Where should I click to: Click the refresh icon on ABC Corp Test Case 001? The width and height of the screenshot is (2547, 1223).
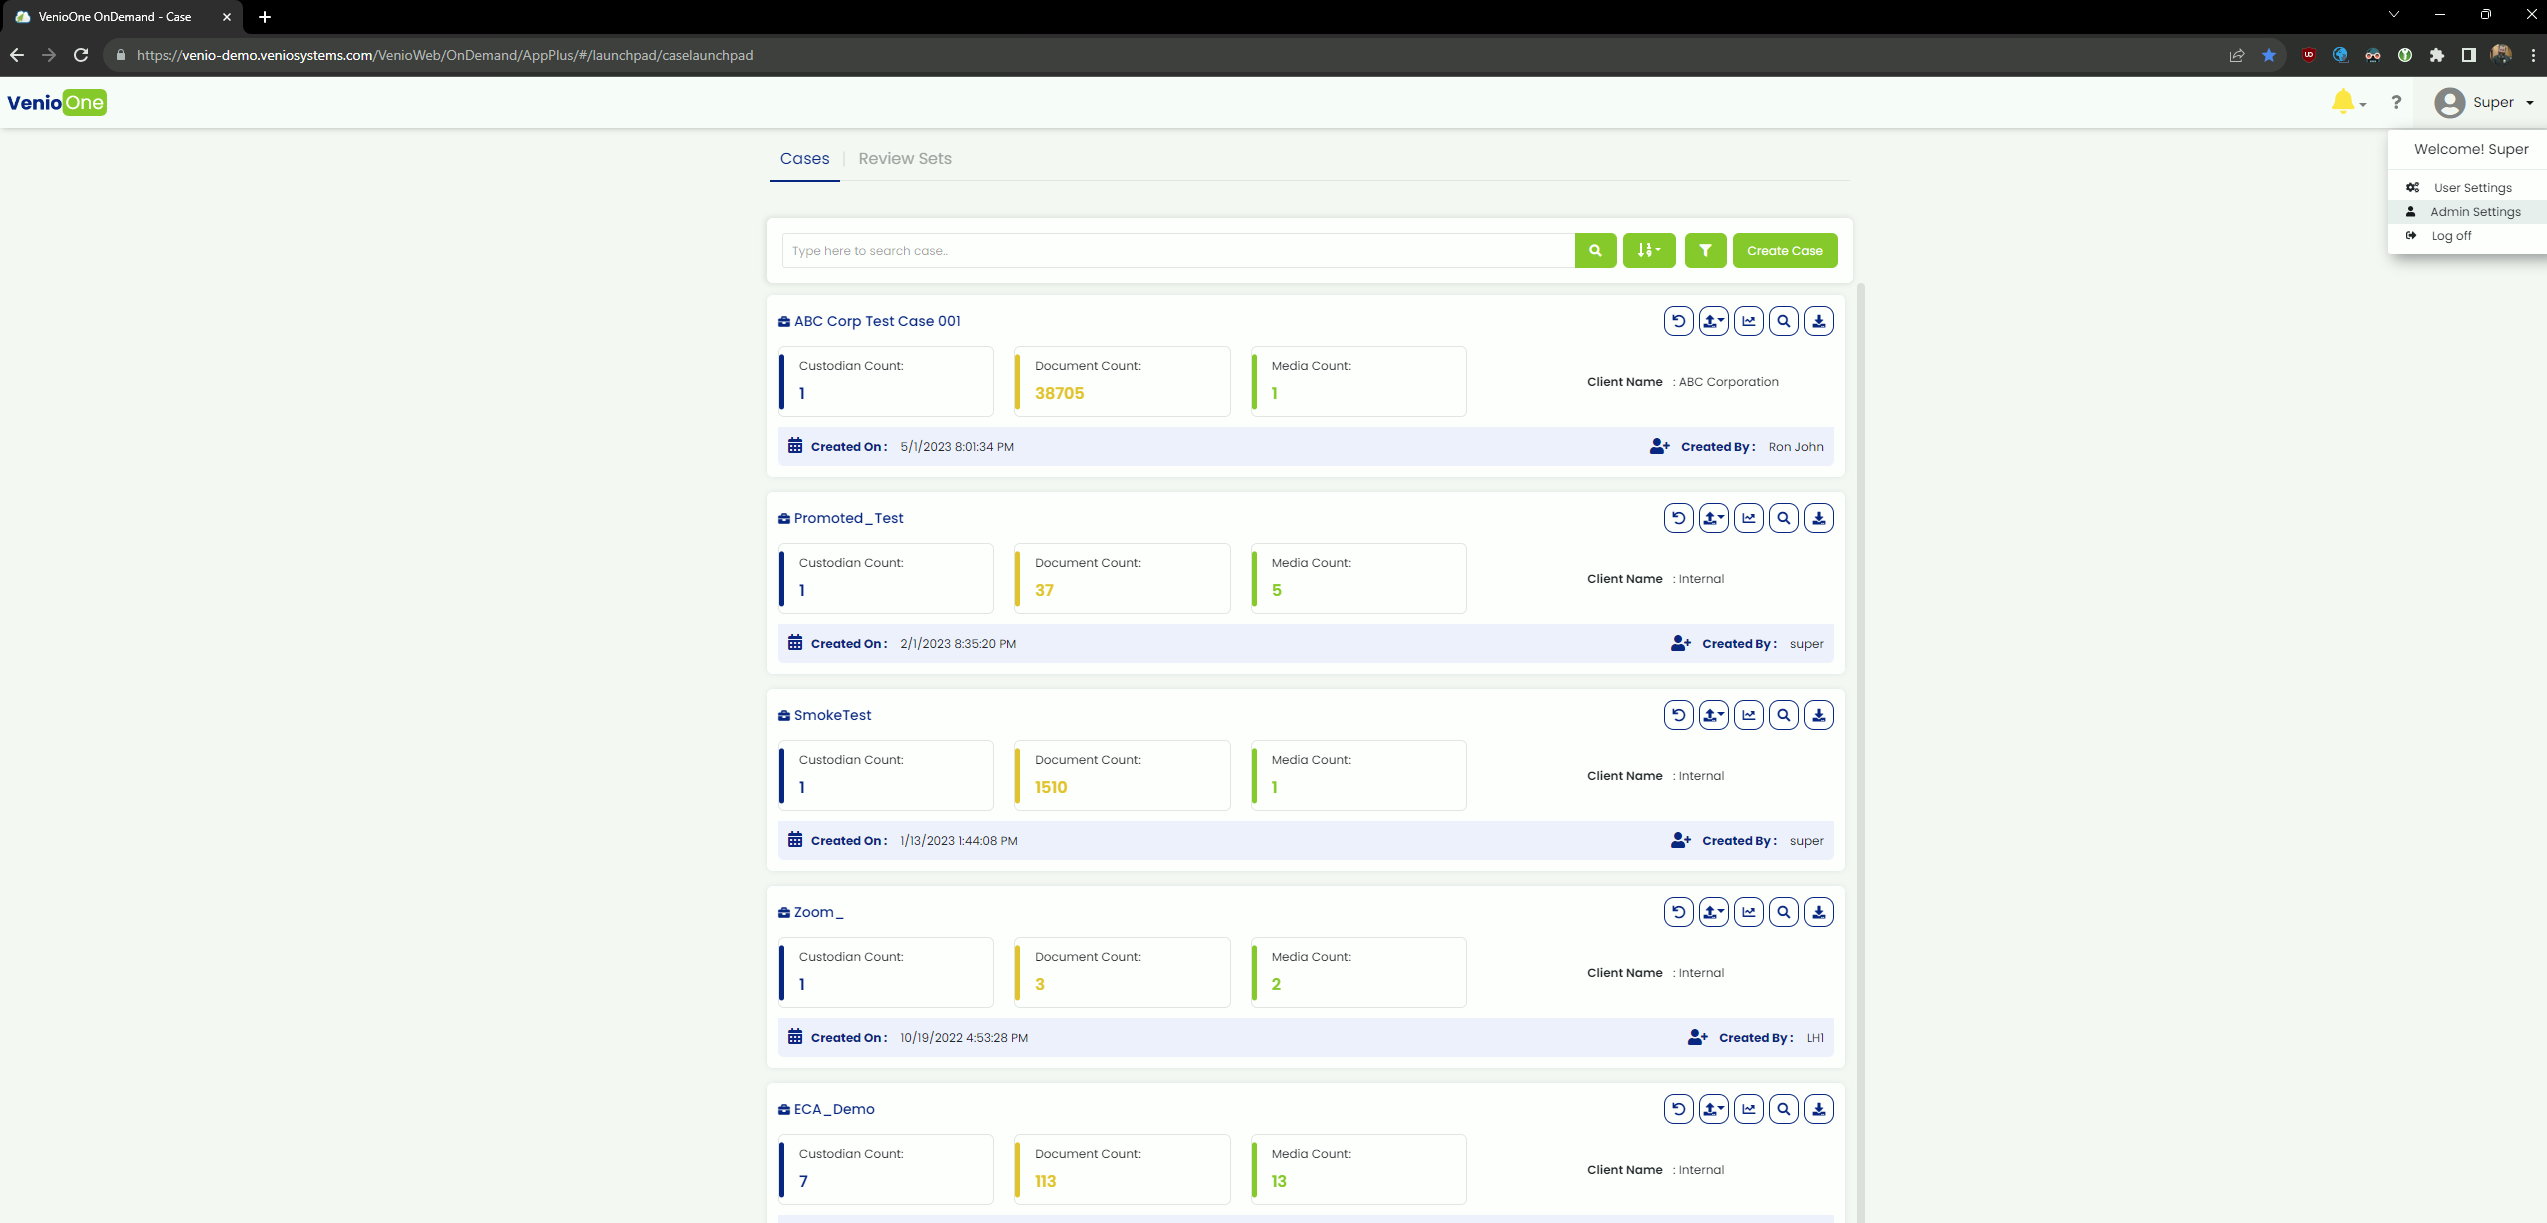click(x=1678, y=321)
